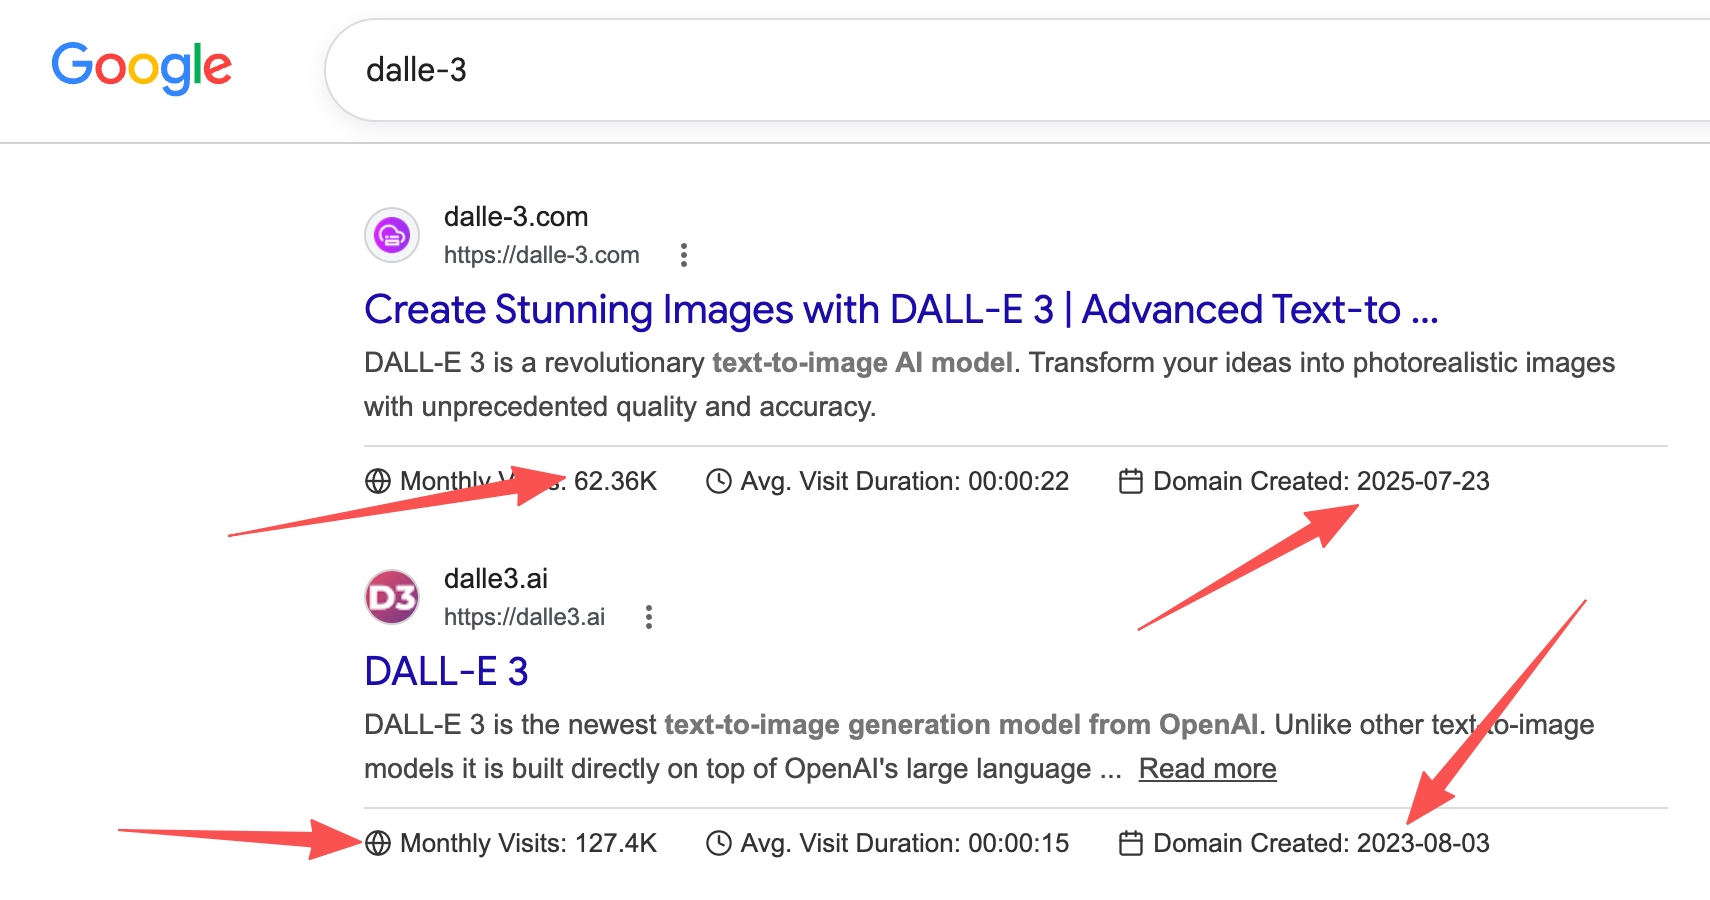
Task: Click the "Domain Created: 2025-07-23" text
Action: pyautogui.click(x=1321, y=481)
